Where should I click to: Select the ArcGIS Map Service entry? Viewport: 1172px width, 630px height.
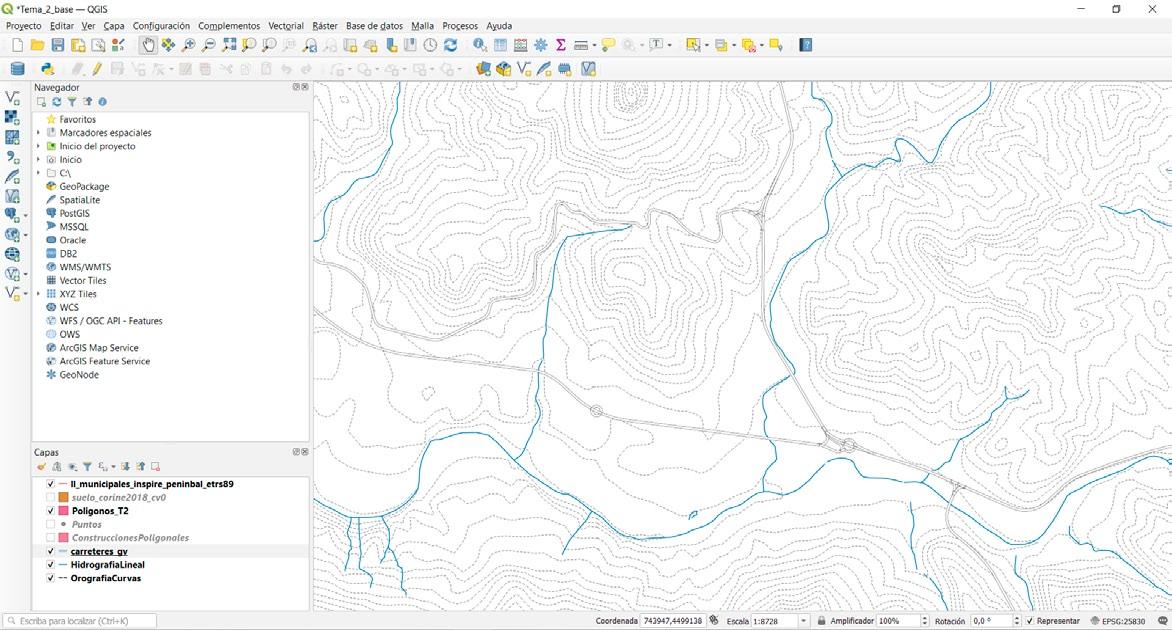point(99,348)
